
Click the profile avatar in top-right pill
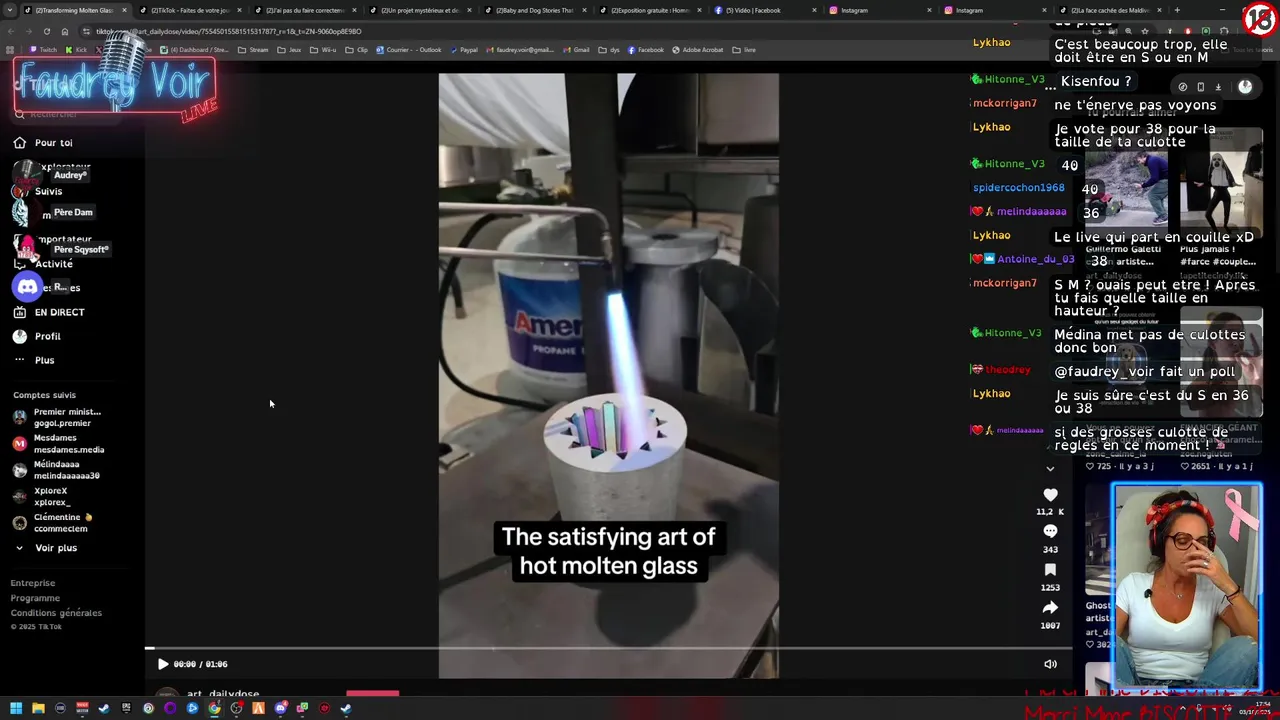[x=1245, y=87]
